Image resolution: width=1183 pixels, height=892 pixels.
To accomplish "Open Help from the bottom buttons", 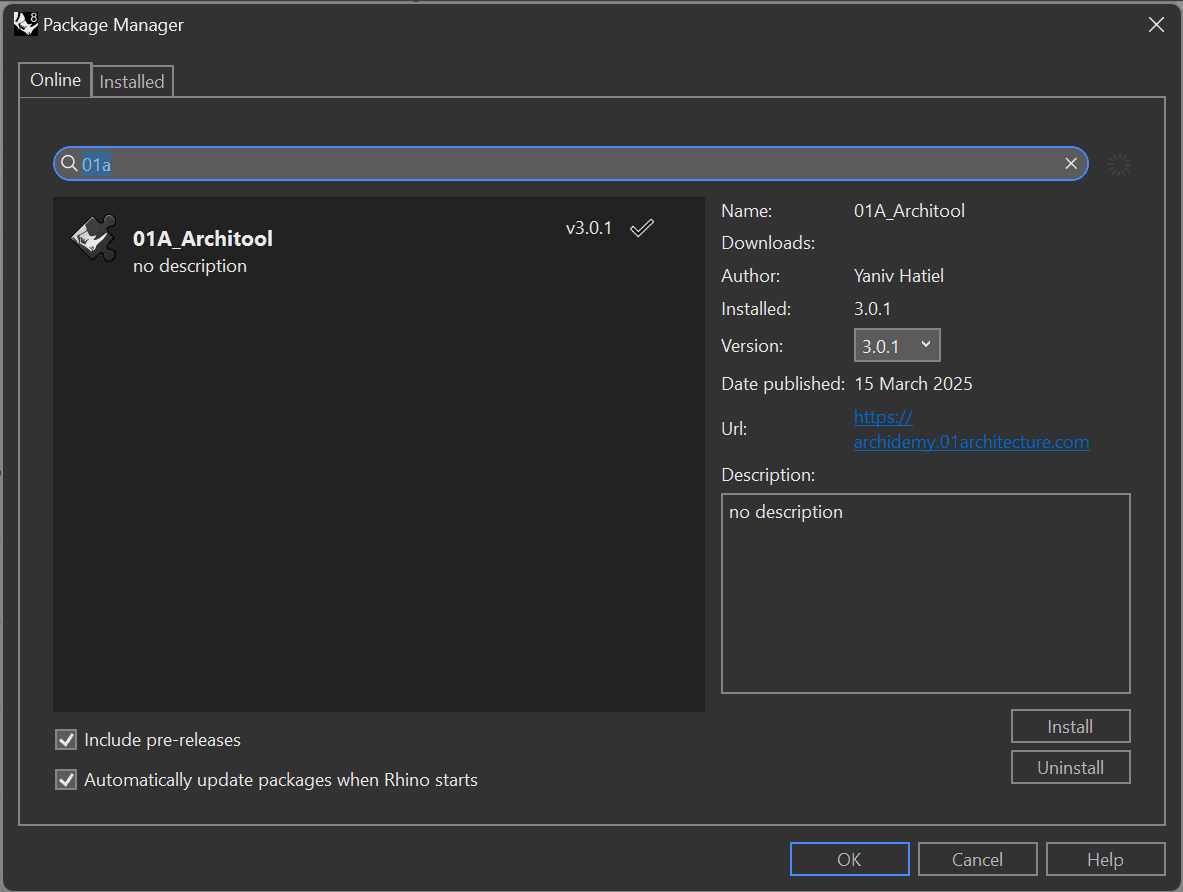I will (x=1105, y=858).
